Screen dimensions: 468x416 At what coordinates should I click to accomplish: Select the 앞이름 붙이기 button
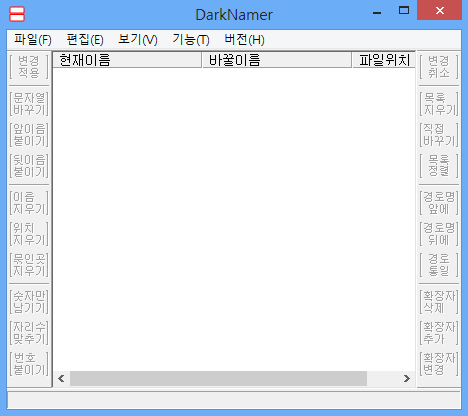point(29,135)
